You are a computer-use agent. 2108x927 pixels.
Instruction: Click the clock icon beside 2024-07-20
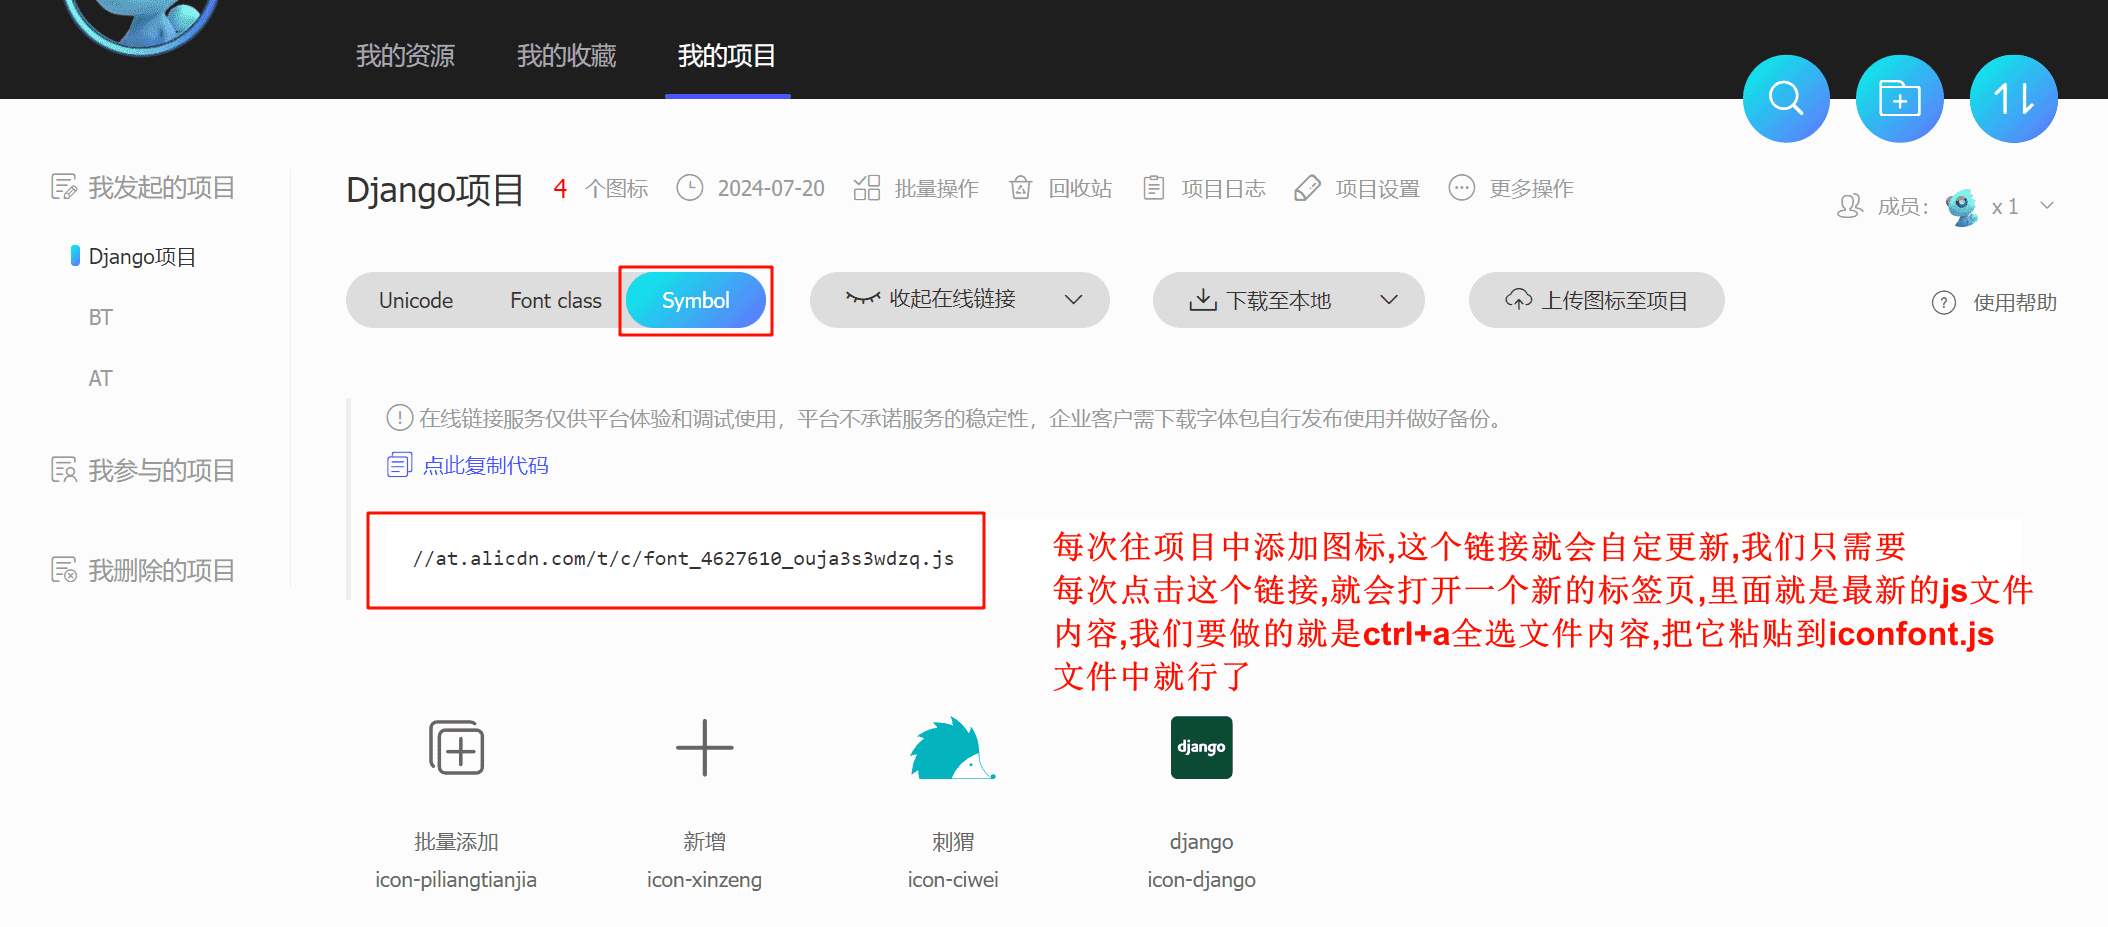(x=690, y=188)
